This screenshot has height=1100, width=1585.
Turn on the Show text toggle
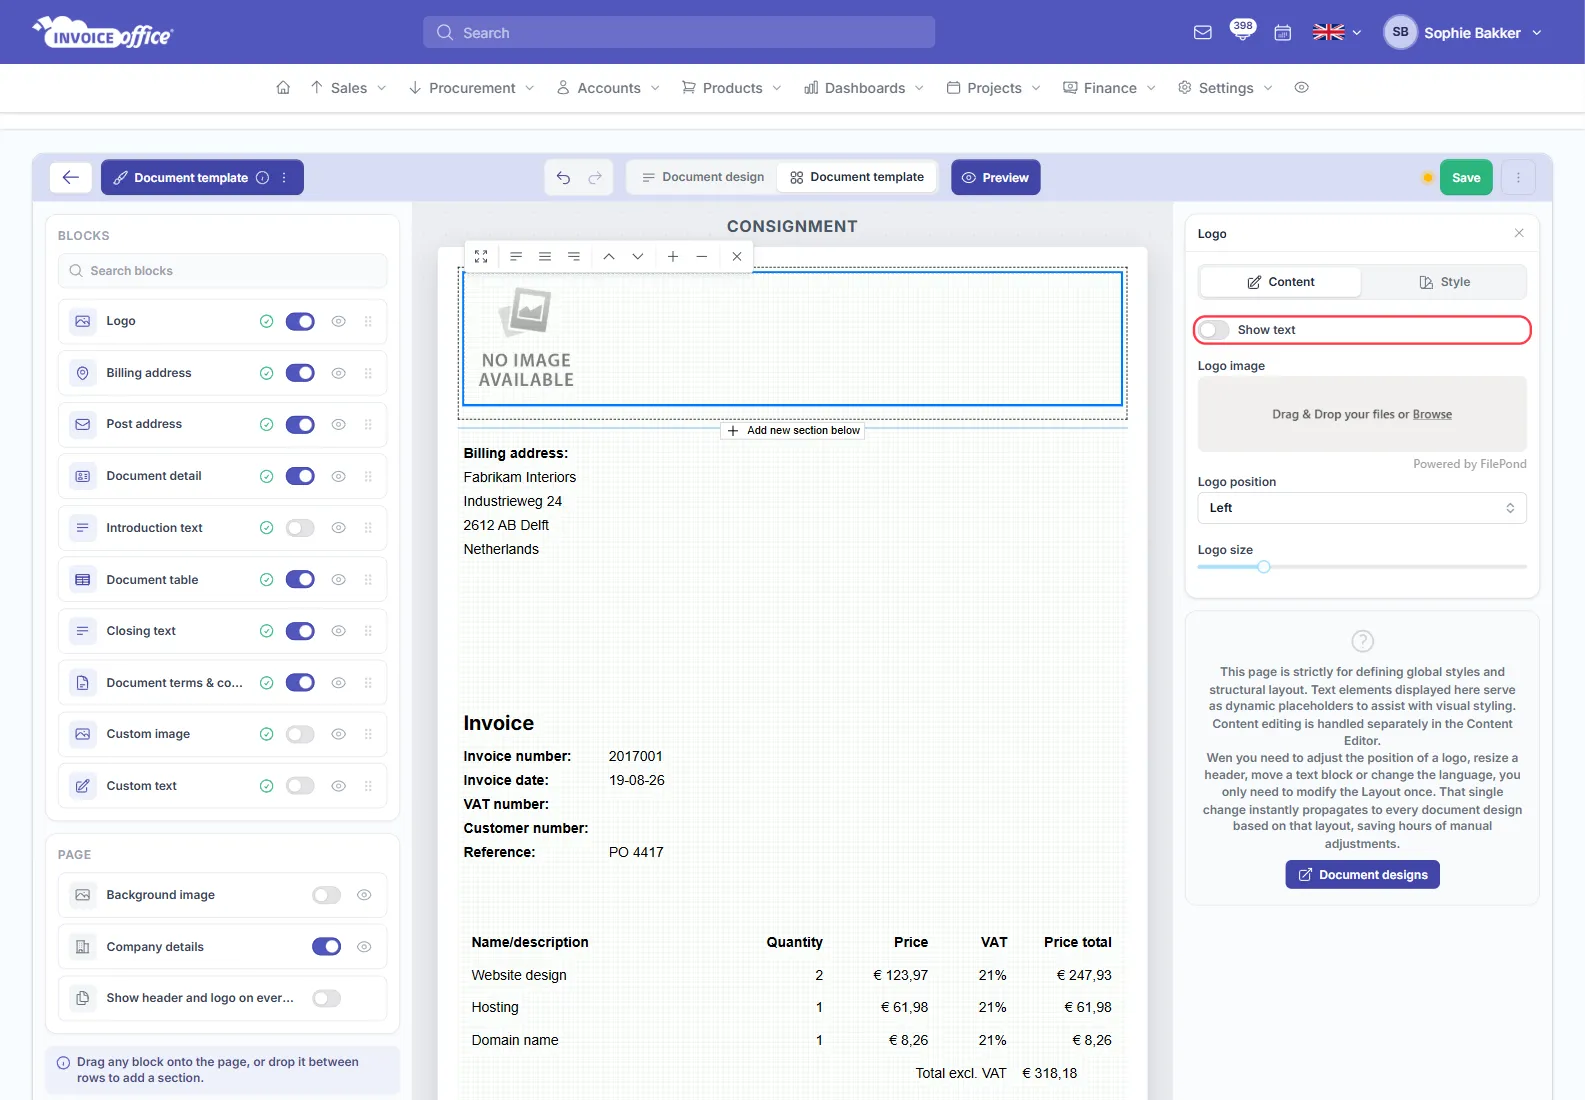[x=1214, y=330]
